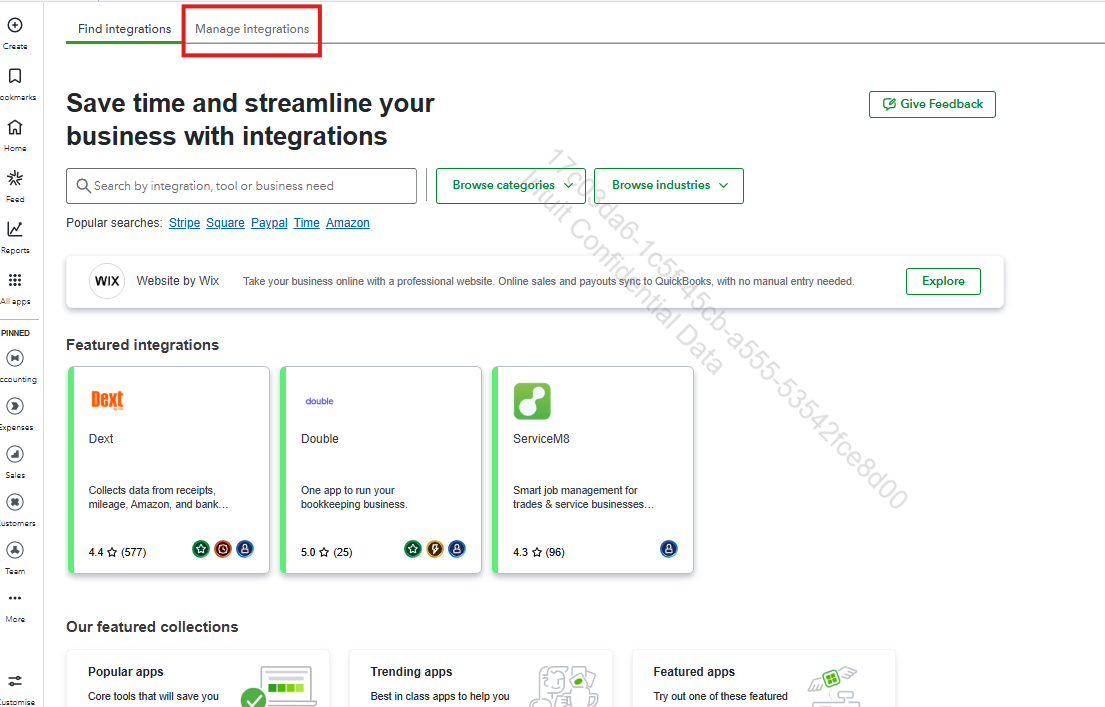Image resolution: width=1105 pixels, height=707 pixels.
Task: Open the ServiceM8 card title
Action: pyautogui.click(x=541, y=439)
